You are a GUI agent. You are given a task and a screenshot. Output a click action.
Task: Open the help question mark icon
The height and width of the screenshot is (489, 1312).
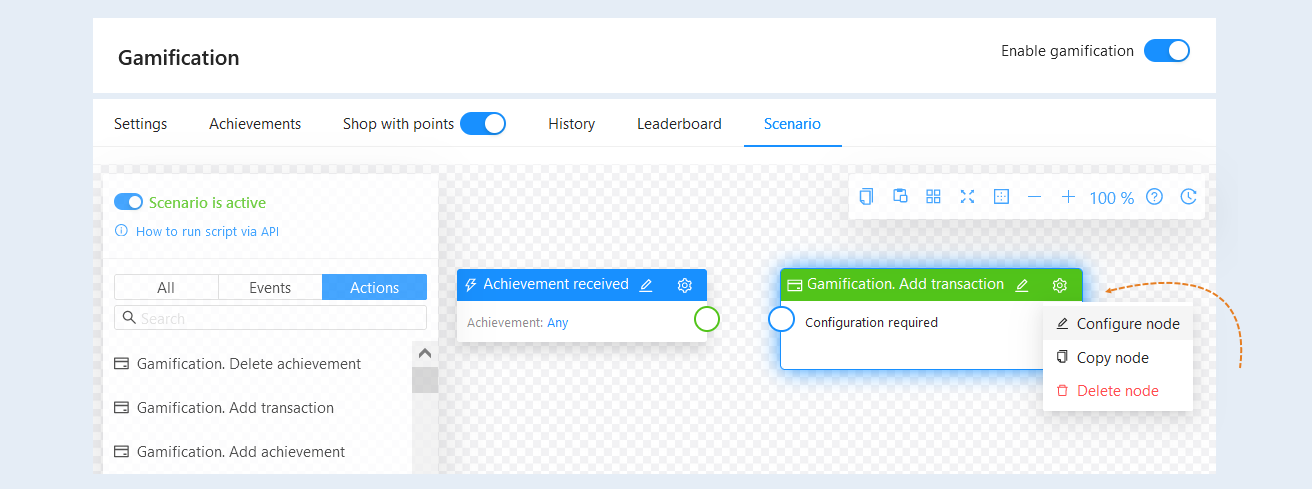point(1154,197)
